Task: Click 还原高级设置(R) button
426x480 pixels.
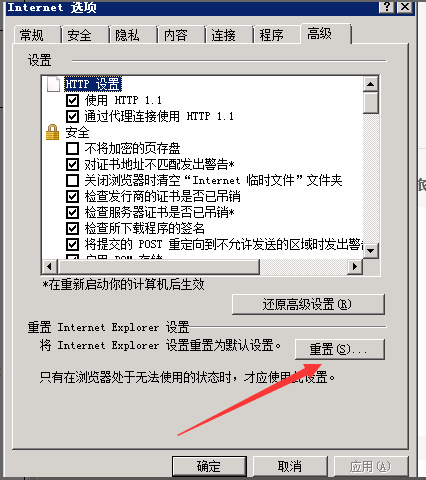Action: point(308,304)
